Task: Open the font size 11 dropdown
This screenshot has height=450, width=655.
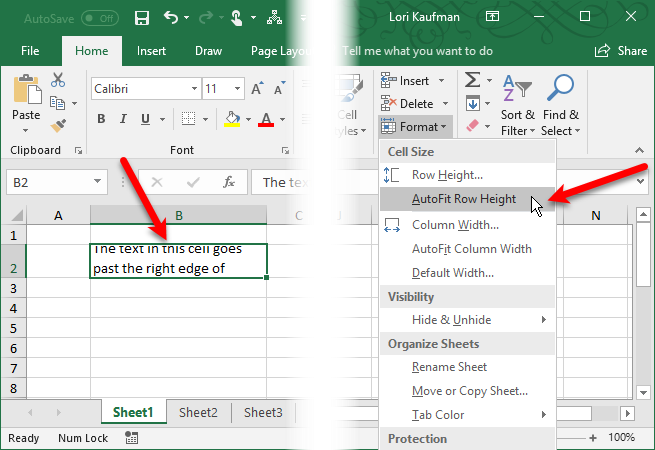Action: [x=237, y=89]
